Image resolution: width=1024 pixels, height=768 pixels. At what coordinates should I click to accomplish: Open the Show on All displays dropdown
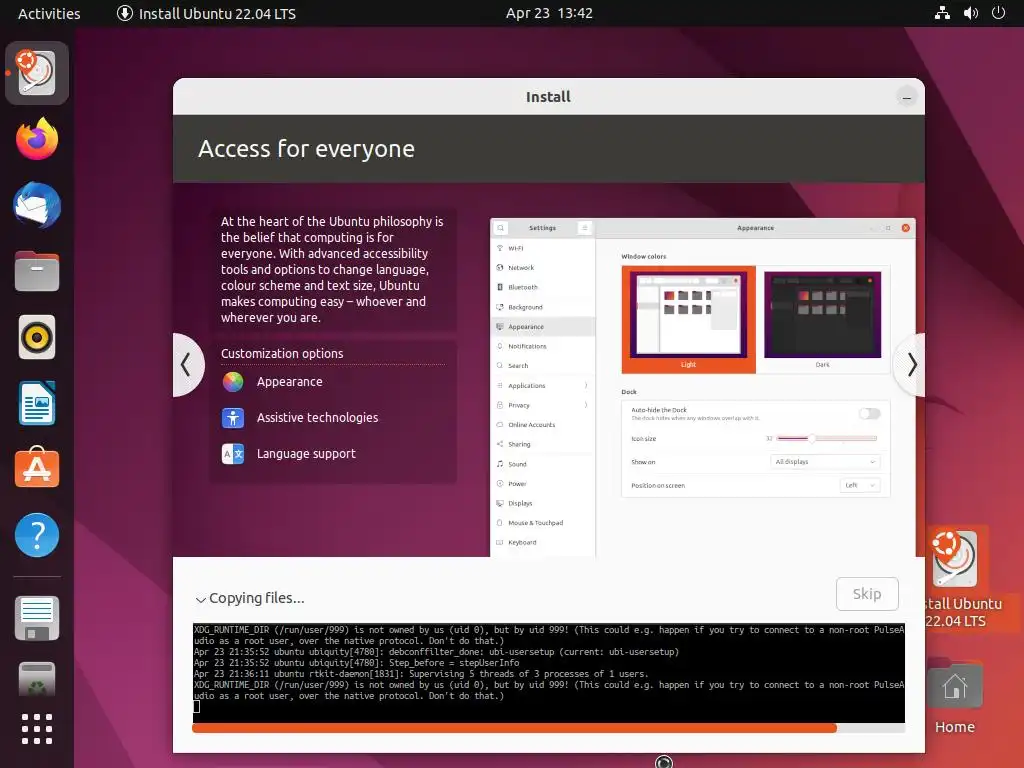click(825, 462)
